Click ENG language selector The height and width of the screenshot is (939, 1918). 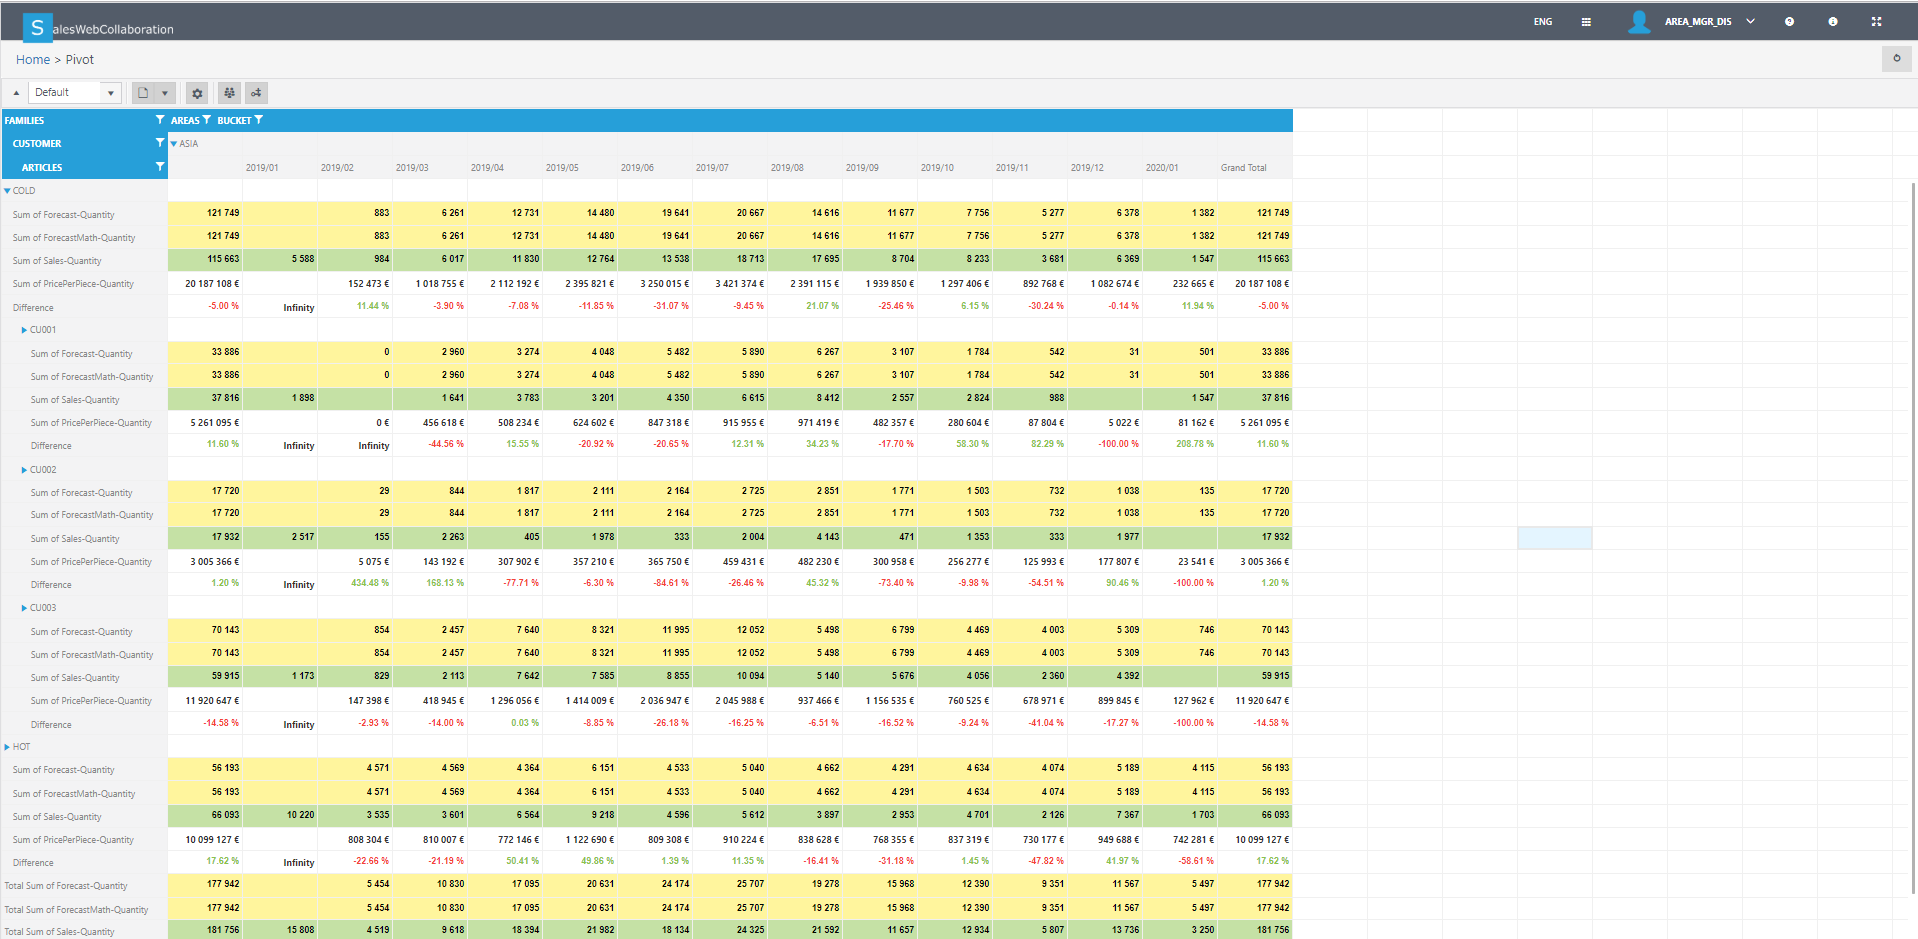click(x=1543, y=21)
